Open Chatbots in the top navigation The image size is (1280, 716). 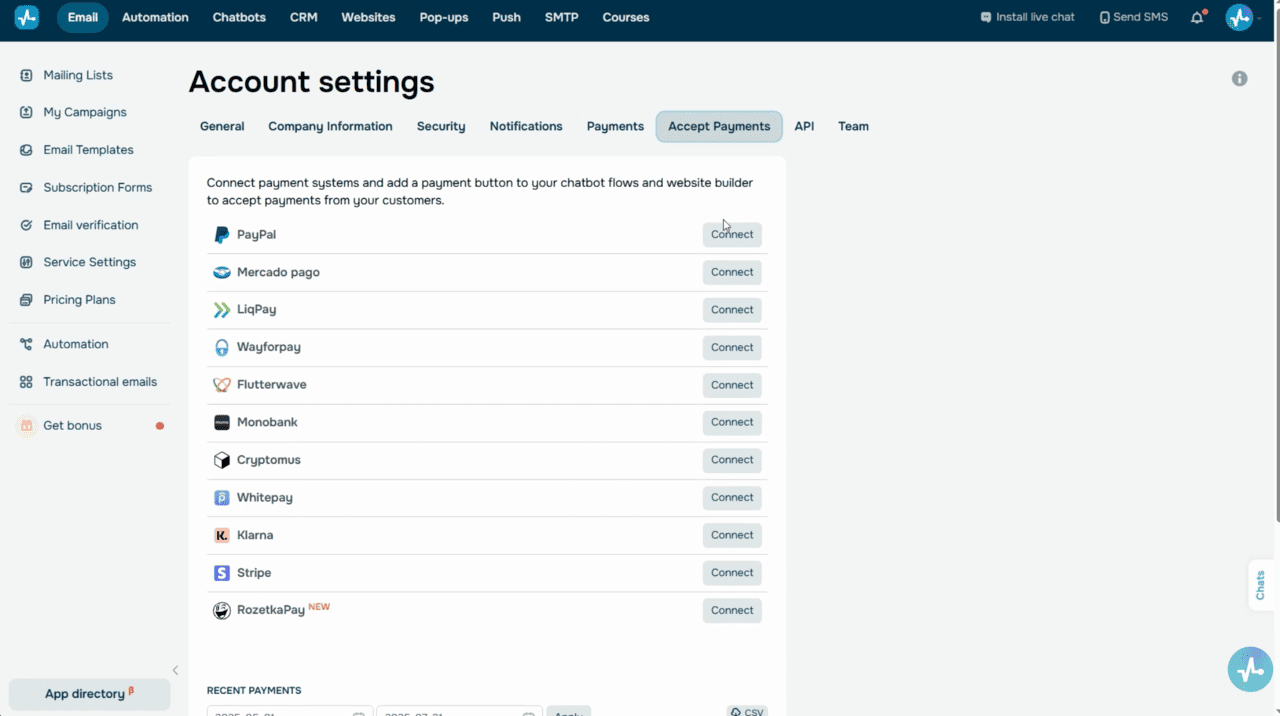[239, 17]
